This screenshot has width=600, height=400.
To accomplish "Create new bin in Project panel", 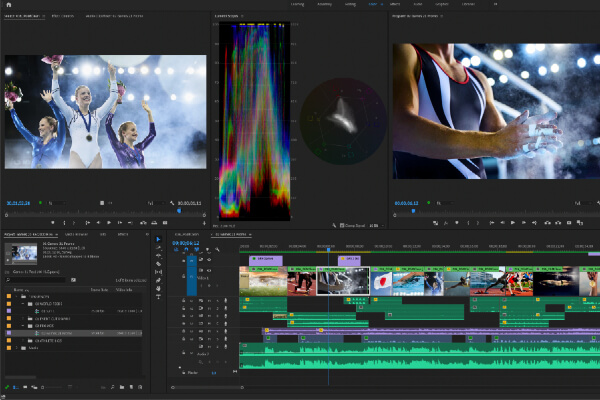I will click(x=122, y=387).
